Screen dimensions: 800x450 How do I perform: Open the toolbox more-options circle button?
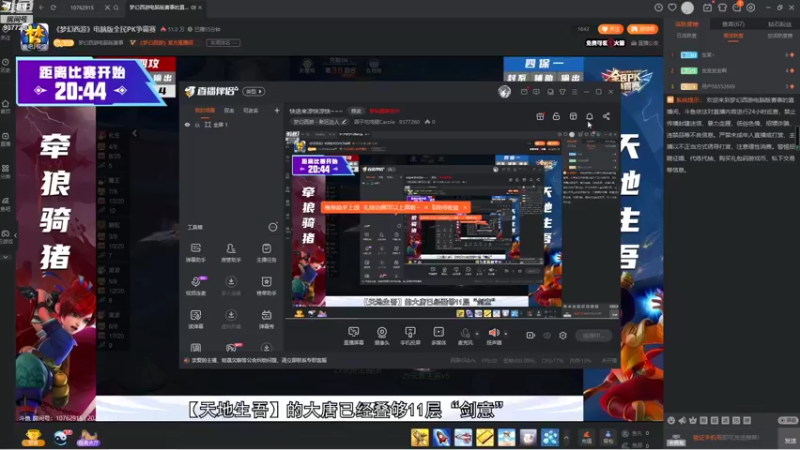tap(273, 227)
